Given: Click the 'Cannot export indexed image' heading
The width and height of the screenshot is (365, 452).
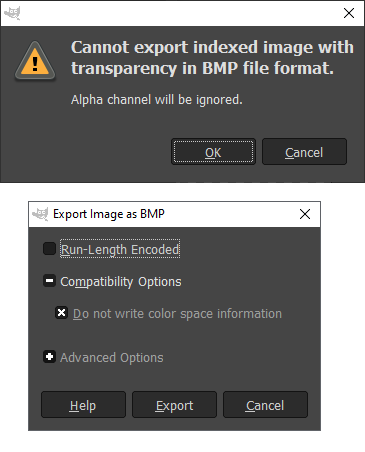Looking at the screenshot, I should [x=212, y=58].
